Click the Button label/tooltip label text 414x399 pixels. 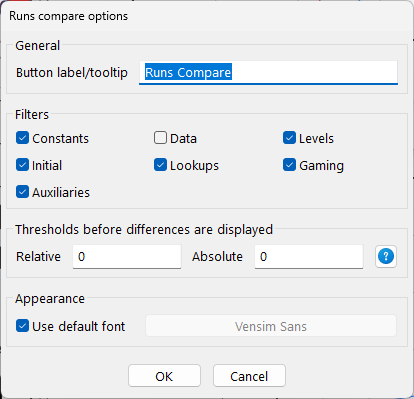72,73
